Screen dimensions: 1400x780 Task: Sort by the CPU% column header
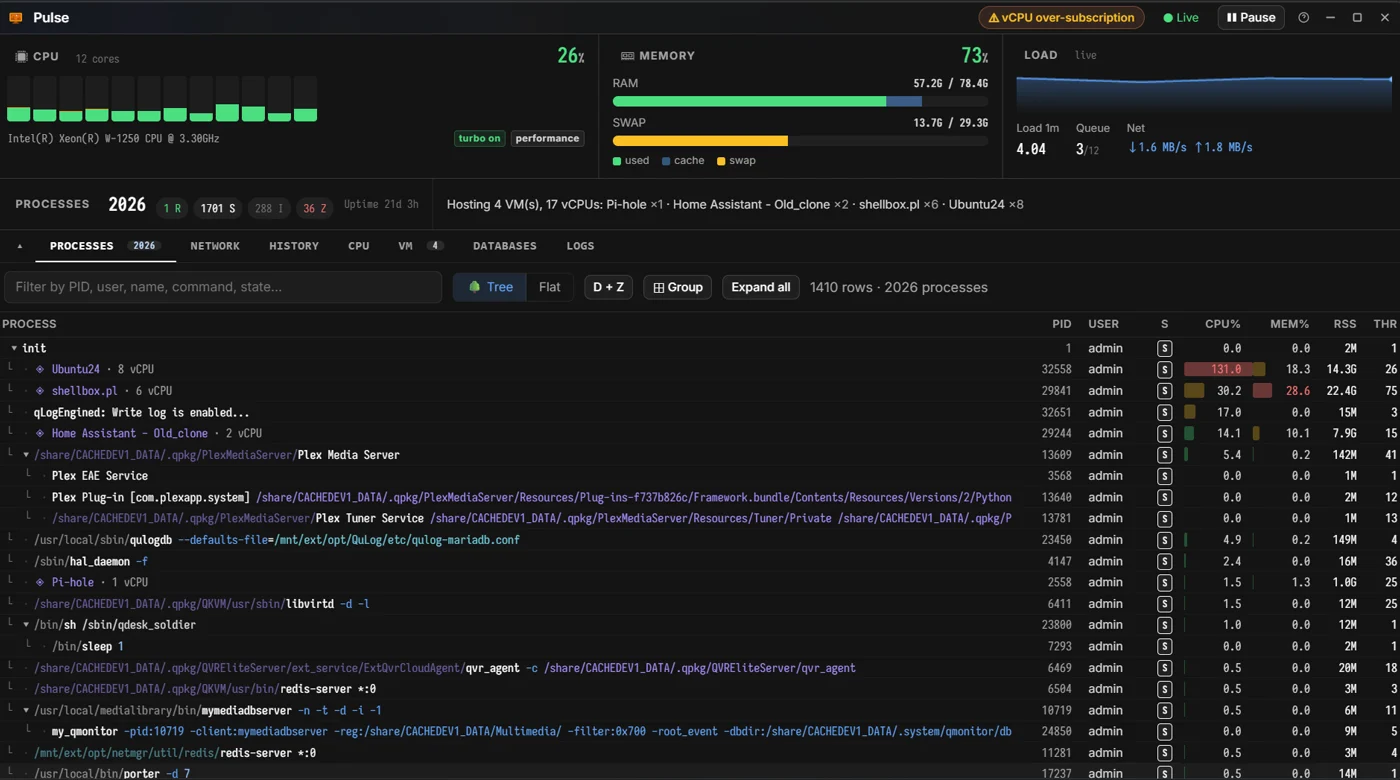click(x=1222, y=324)
